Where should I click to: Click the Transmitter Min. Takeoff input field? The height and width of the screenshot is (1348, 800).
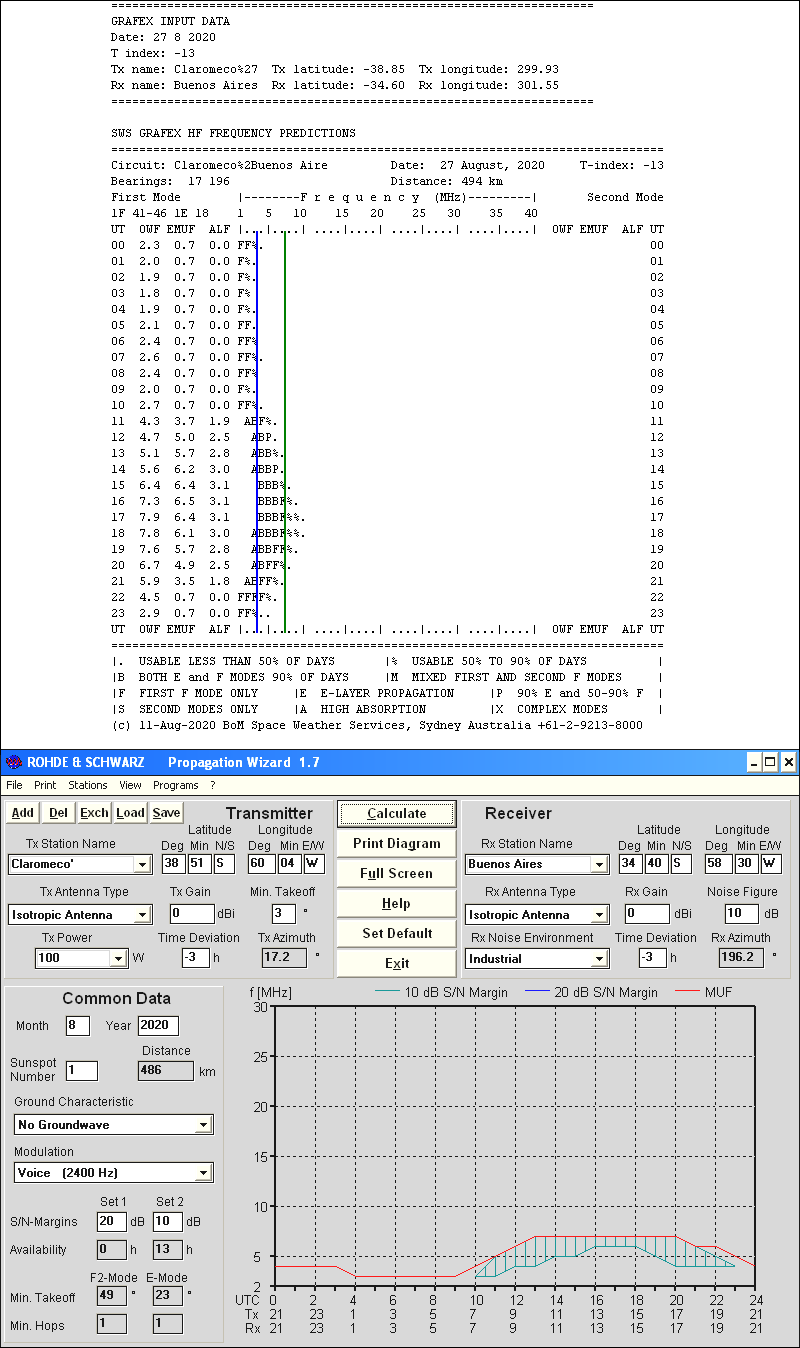tap(284, 913)
